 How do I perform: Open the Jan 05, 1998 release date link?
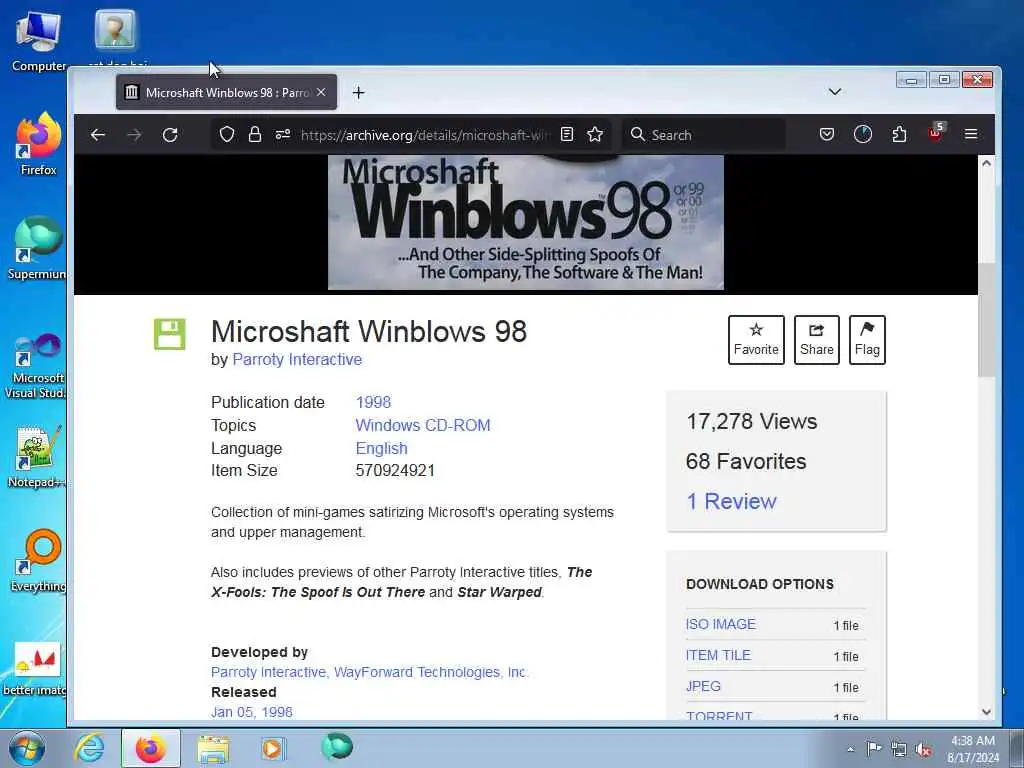click(x=252, y=712)
